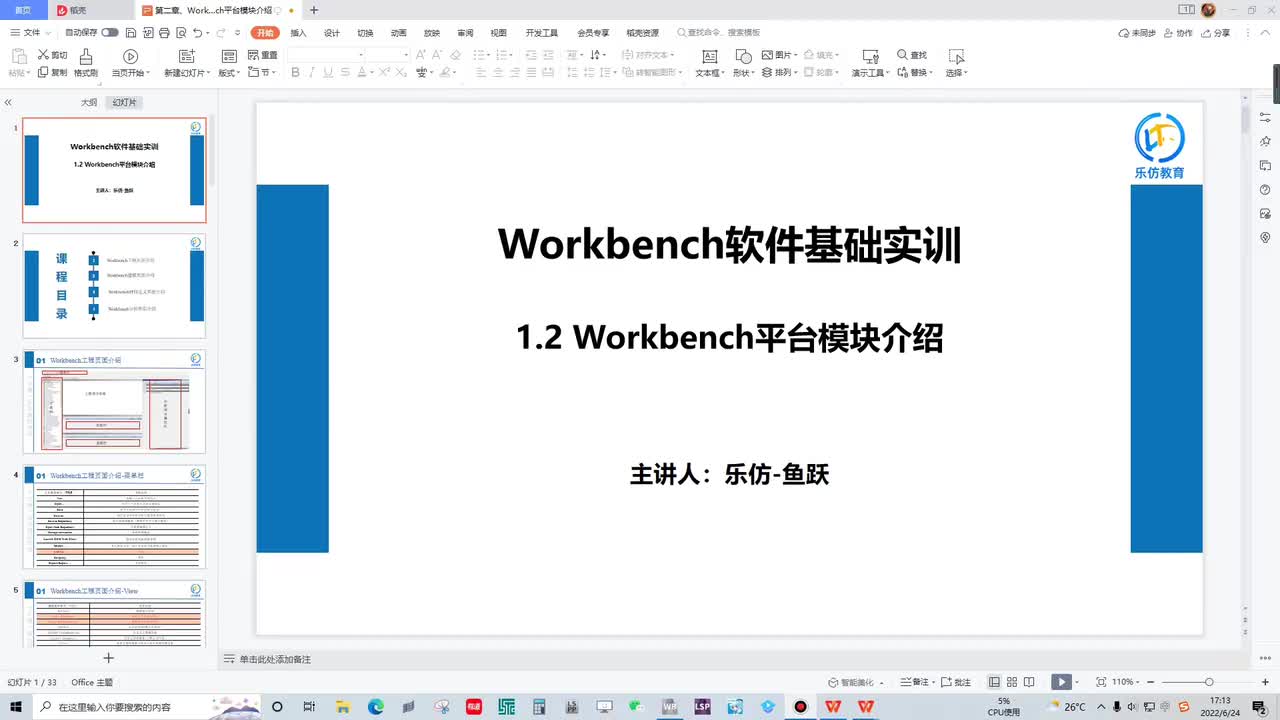Click Smart Beautify (智能美化) in status bar

856,682
